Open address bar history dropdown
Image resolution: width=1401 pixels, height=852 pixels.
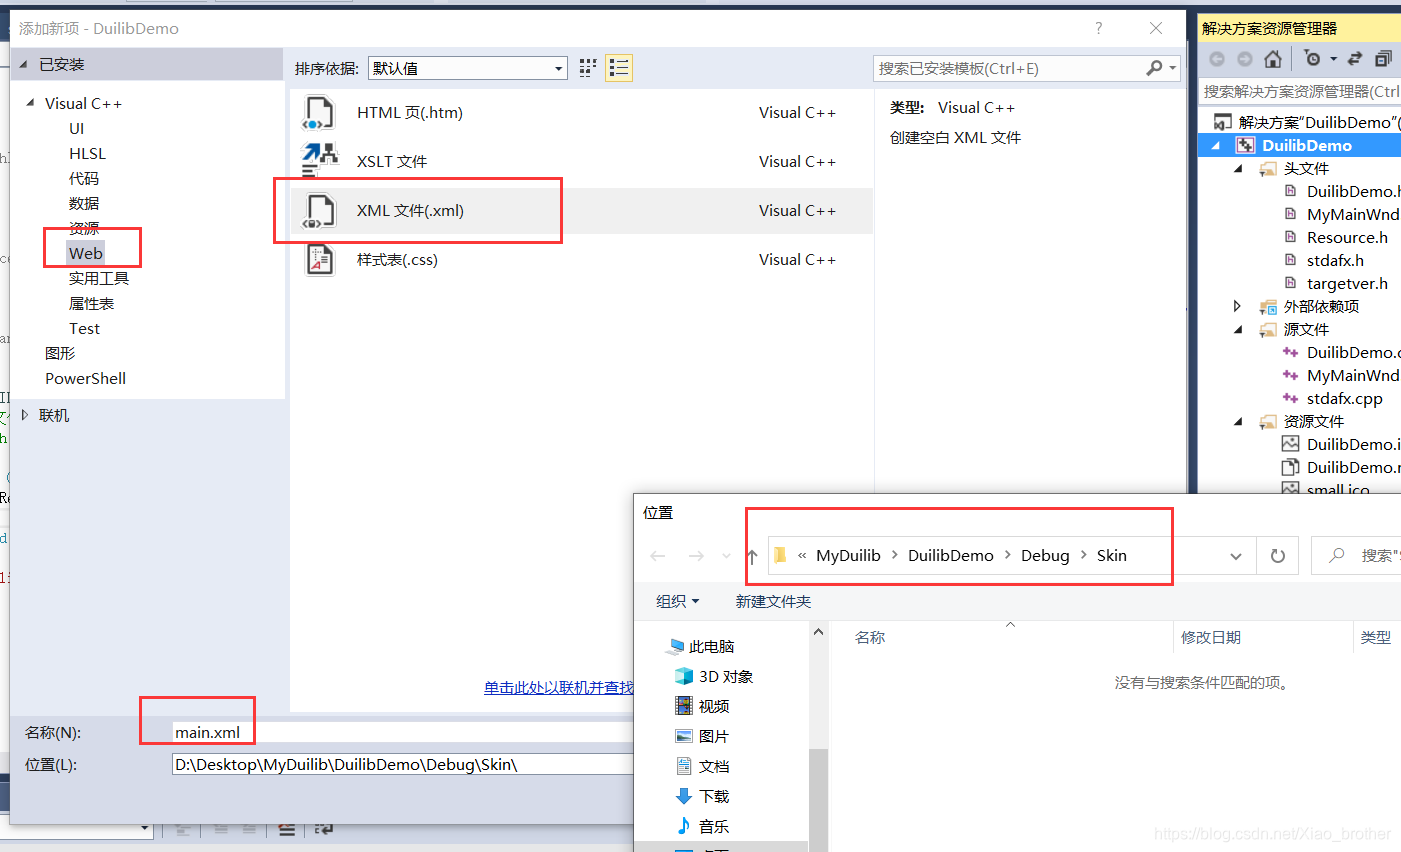(x=1236, y=556)
